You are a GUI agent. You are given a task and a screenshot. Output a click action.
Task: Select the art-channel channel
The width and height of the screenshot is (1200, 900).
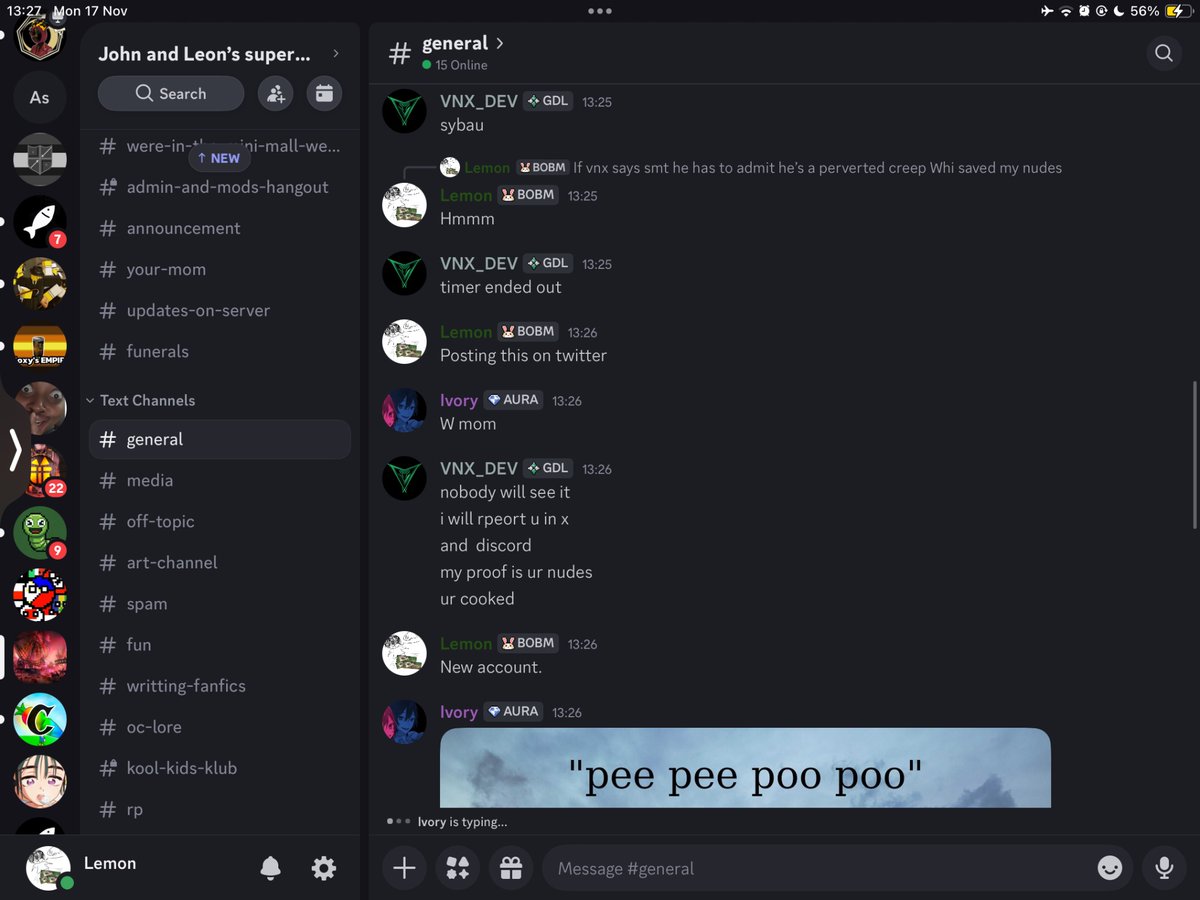coord(220,563)
